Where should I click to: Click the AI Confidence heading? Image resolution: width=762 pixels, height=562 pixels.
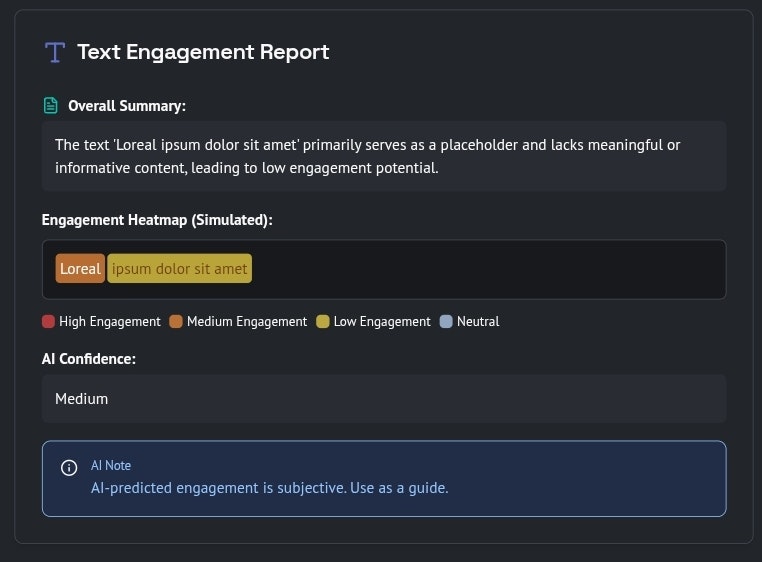coord(89,358)
